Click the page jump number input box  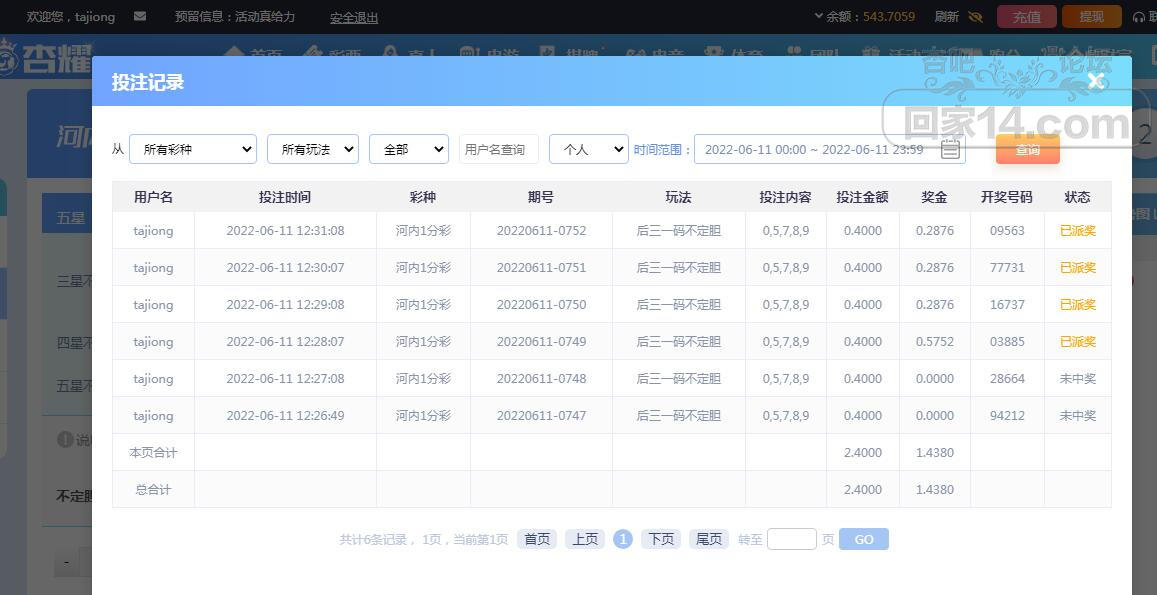pyautogui.click(x=791, y=539)
